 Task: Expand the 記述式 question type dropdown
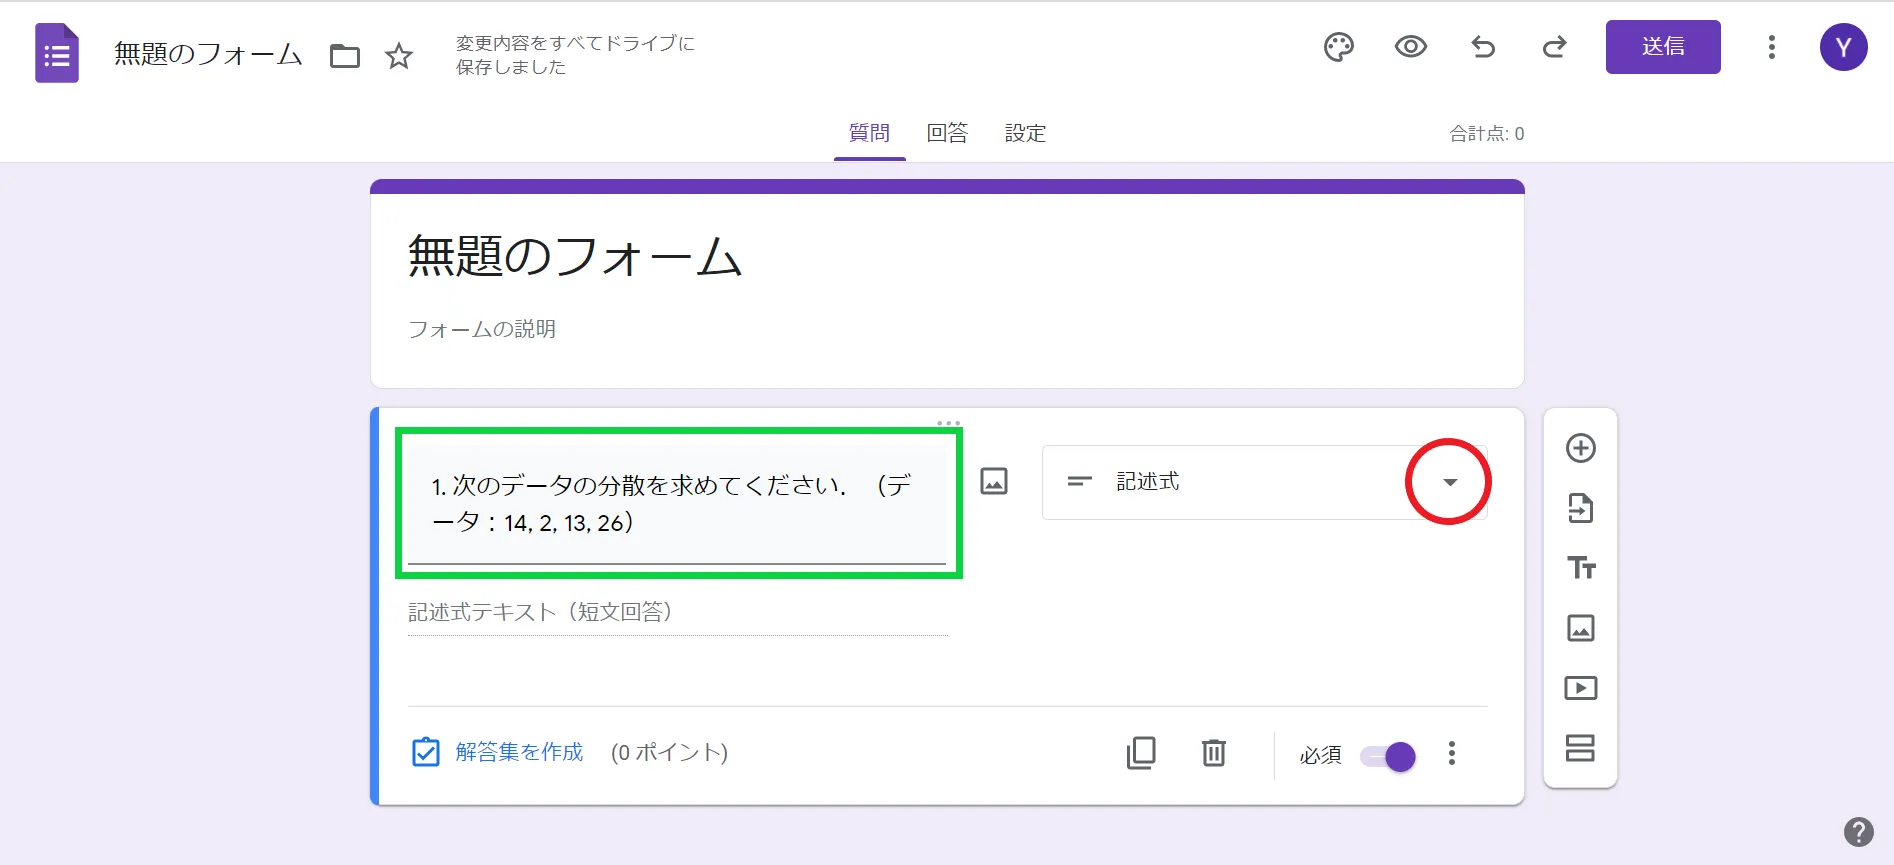pyautogui.click(x=1449, y=482)
